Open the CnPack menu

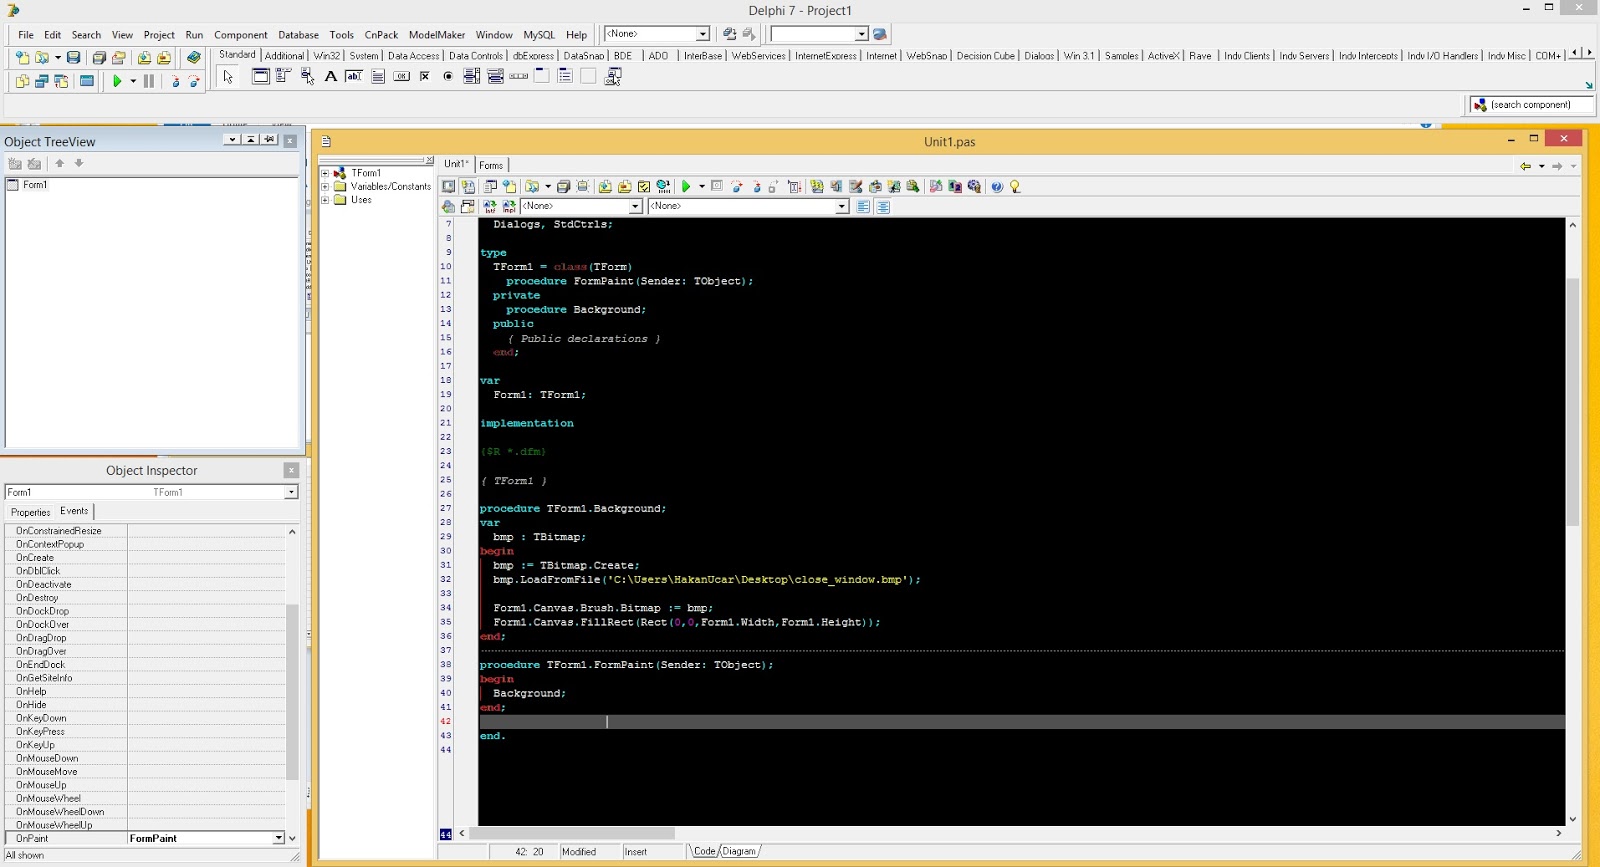(x=381, y=34)
